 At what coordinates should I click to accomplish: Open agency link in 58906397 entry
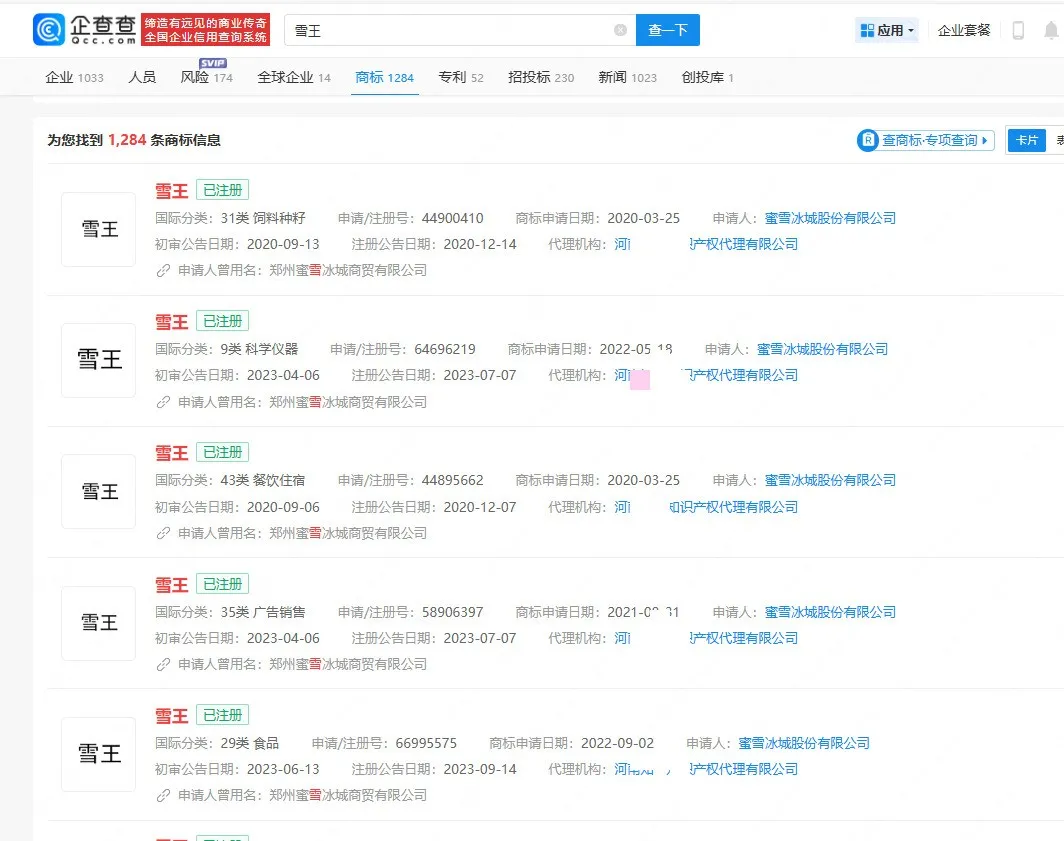[x=706, y=638]
